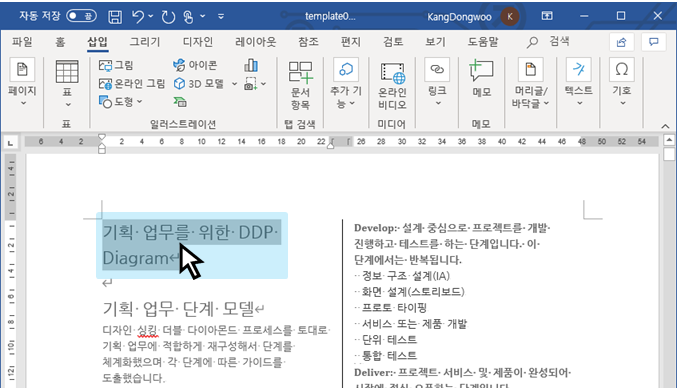678x388 pixels.
Task: Click the Share icon button
Action: [x=621, y=42]
